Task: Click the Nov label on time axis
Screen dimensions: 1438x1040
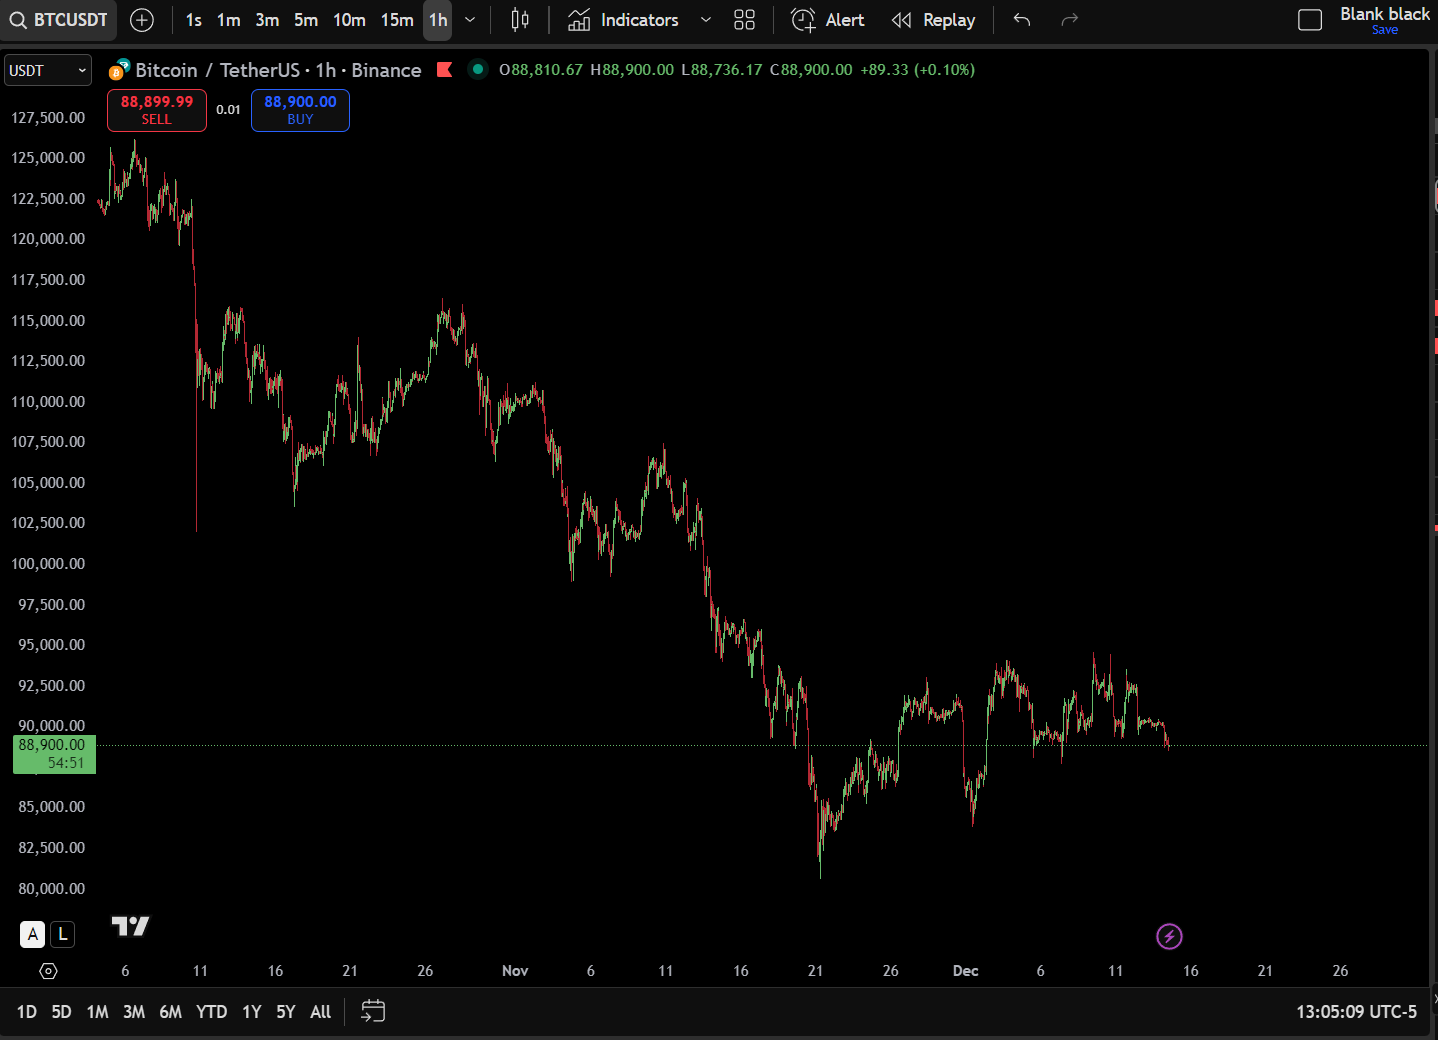Action: pos(515,971)
